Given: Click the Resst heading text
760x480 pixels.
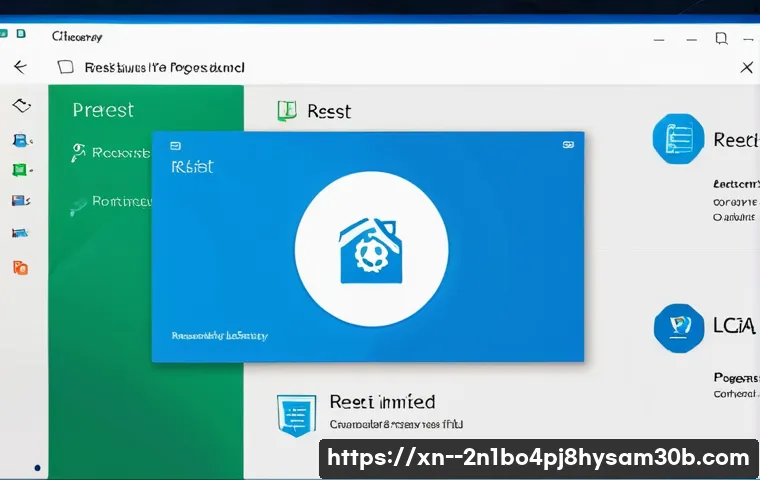Looking at the screenshot, I should pyautogui.click(x=329, y=111).
